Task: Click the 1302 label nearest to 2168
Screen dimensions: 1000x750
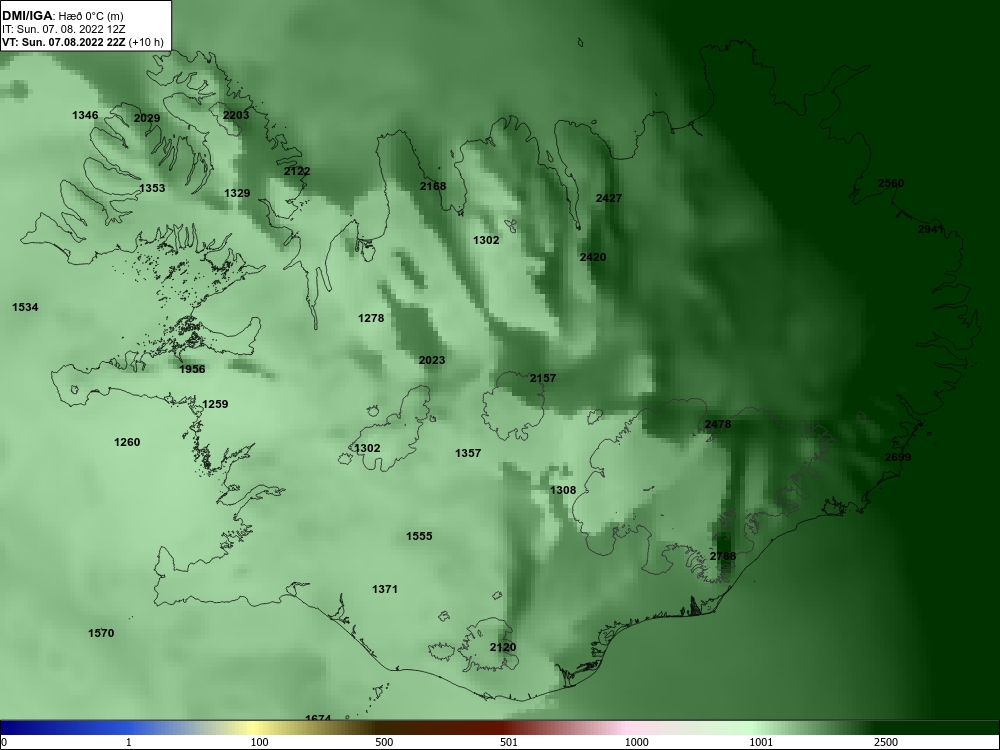Action: point(486,240)
